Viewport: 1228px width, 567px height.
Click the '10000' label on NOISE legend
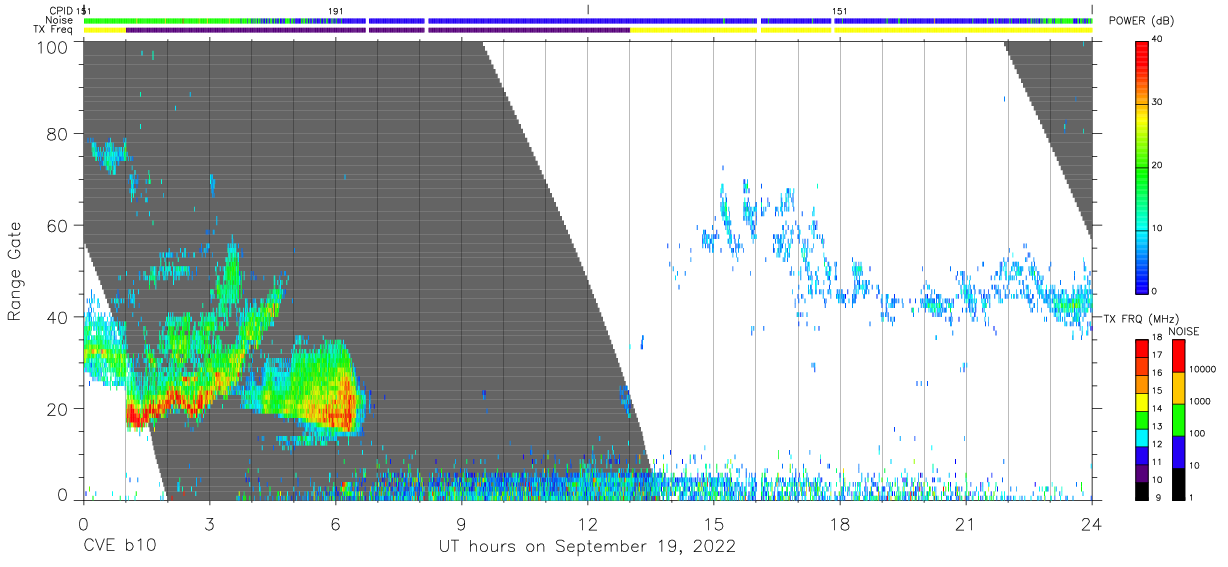click(1204, 369)
